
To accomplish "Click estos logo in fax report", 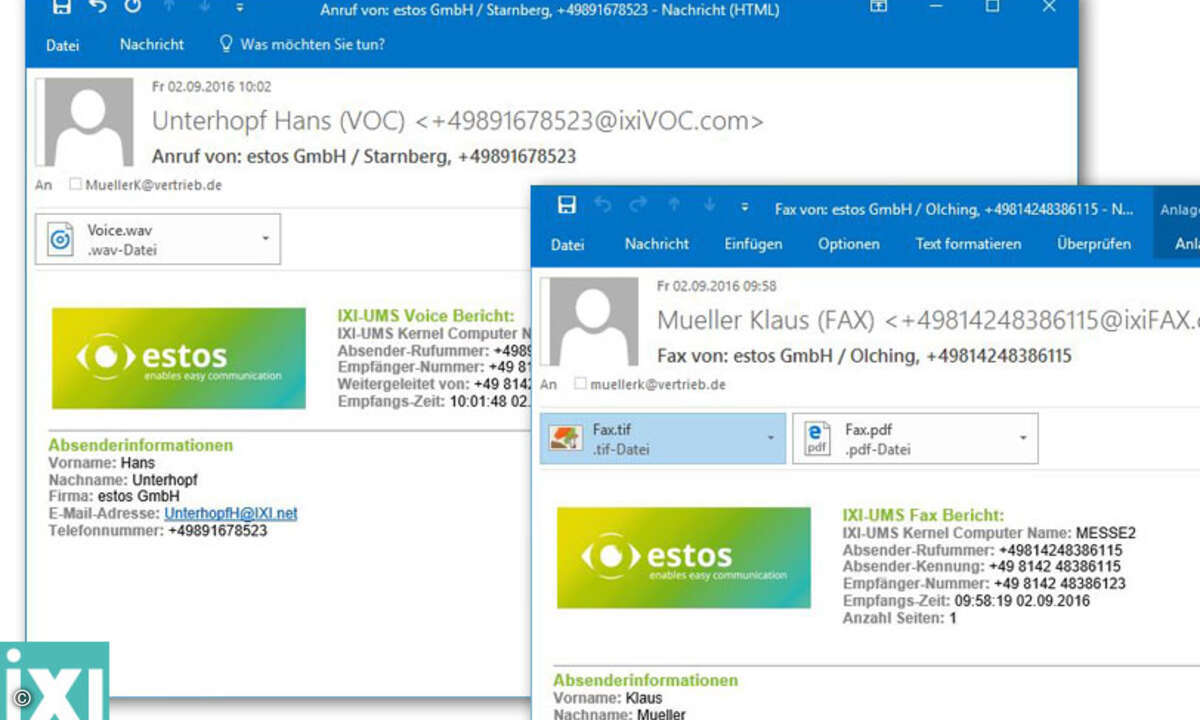I will [684, 558].
